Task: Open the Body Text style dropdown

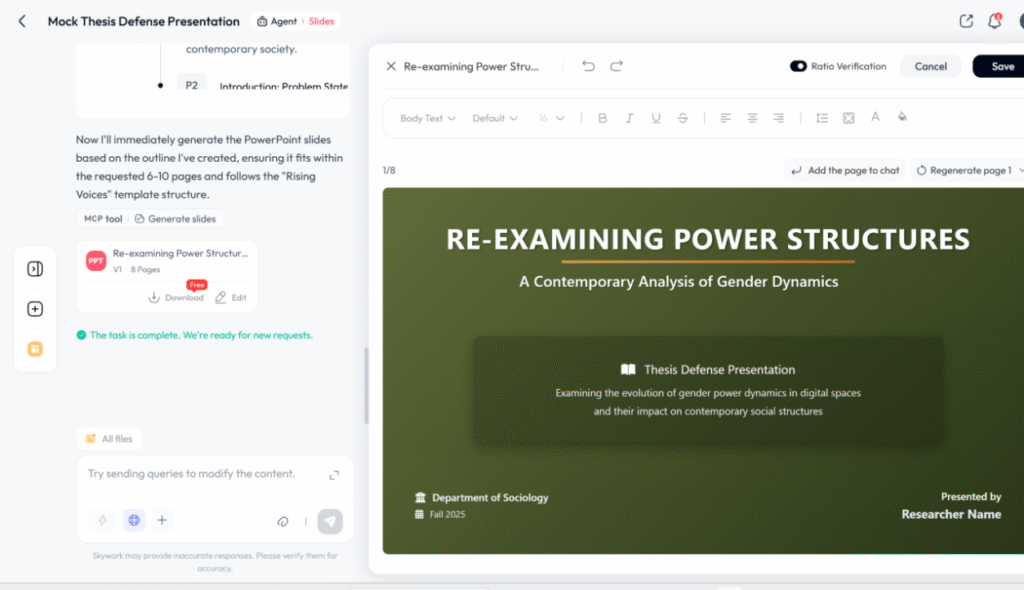Action: tap(427, 118)
